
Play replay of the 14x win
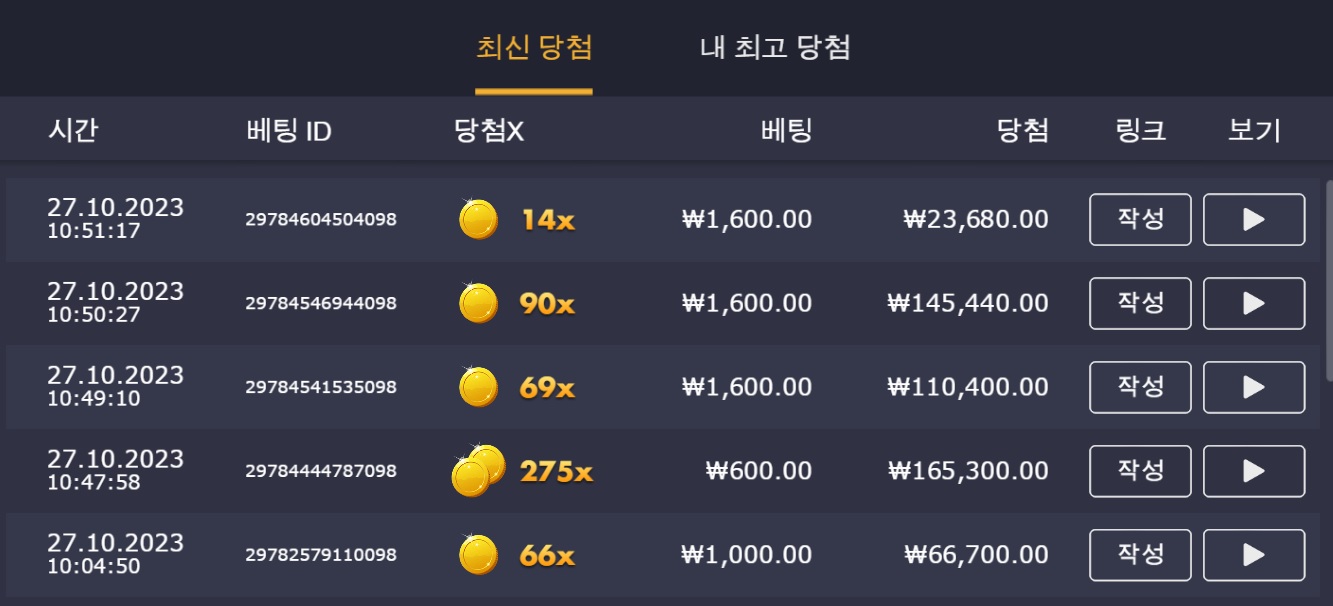(x=1254, y=220)
